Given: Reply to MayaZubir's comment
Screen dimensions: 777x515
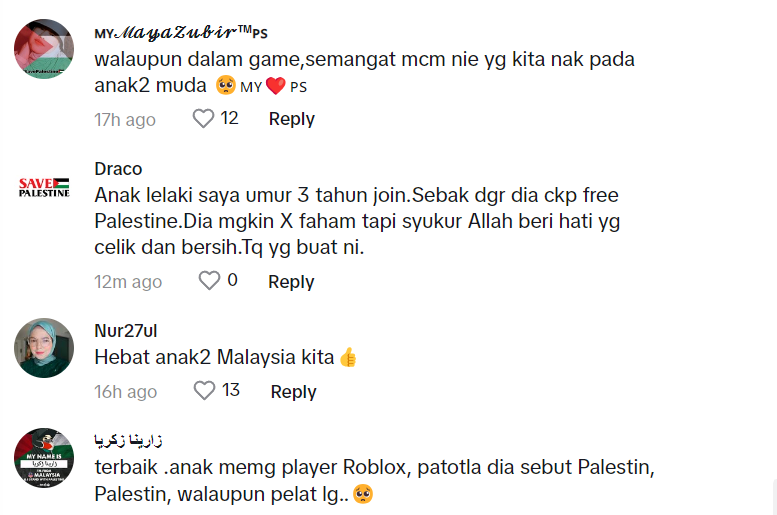Looking at the screenshot, I should pos(292,119).
